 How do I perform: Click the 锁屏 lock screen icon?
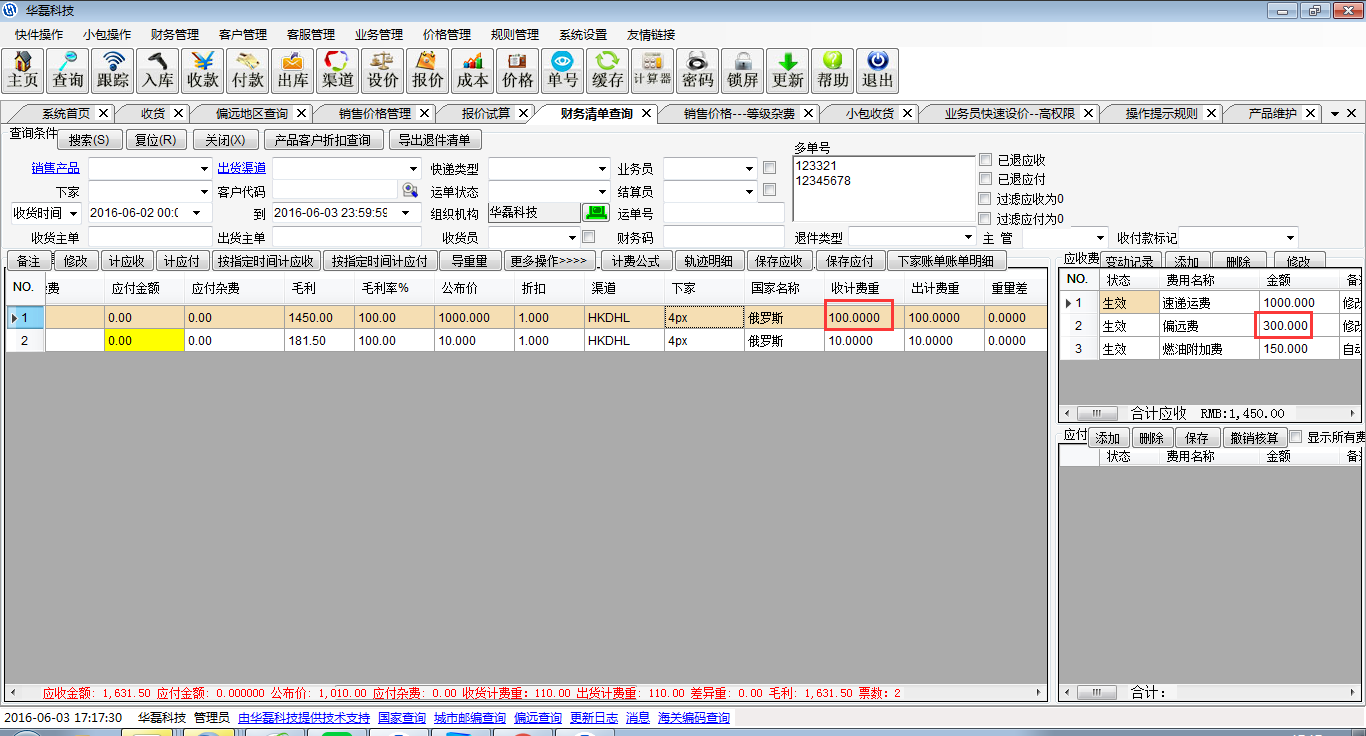742,70
